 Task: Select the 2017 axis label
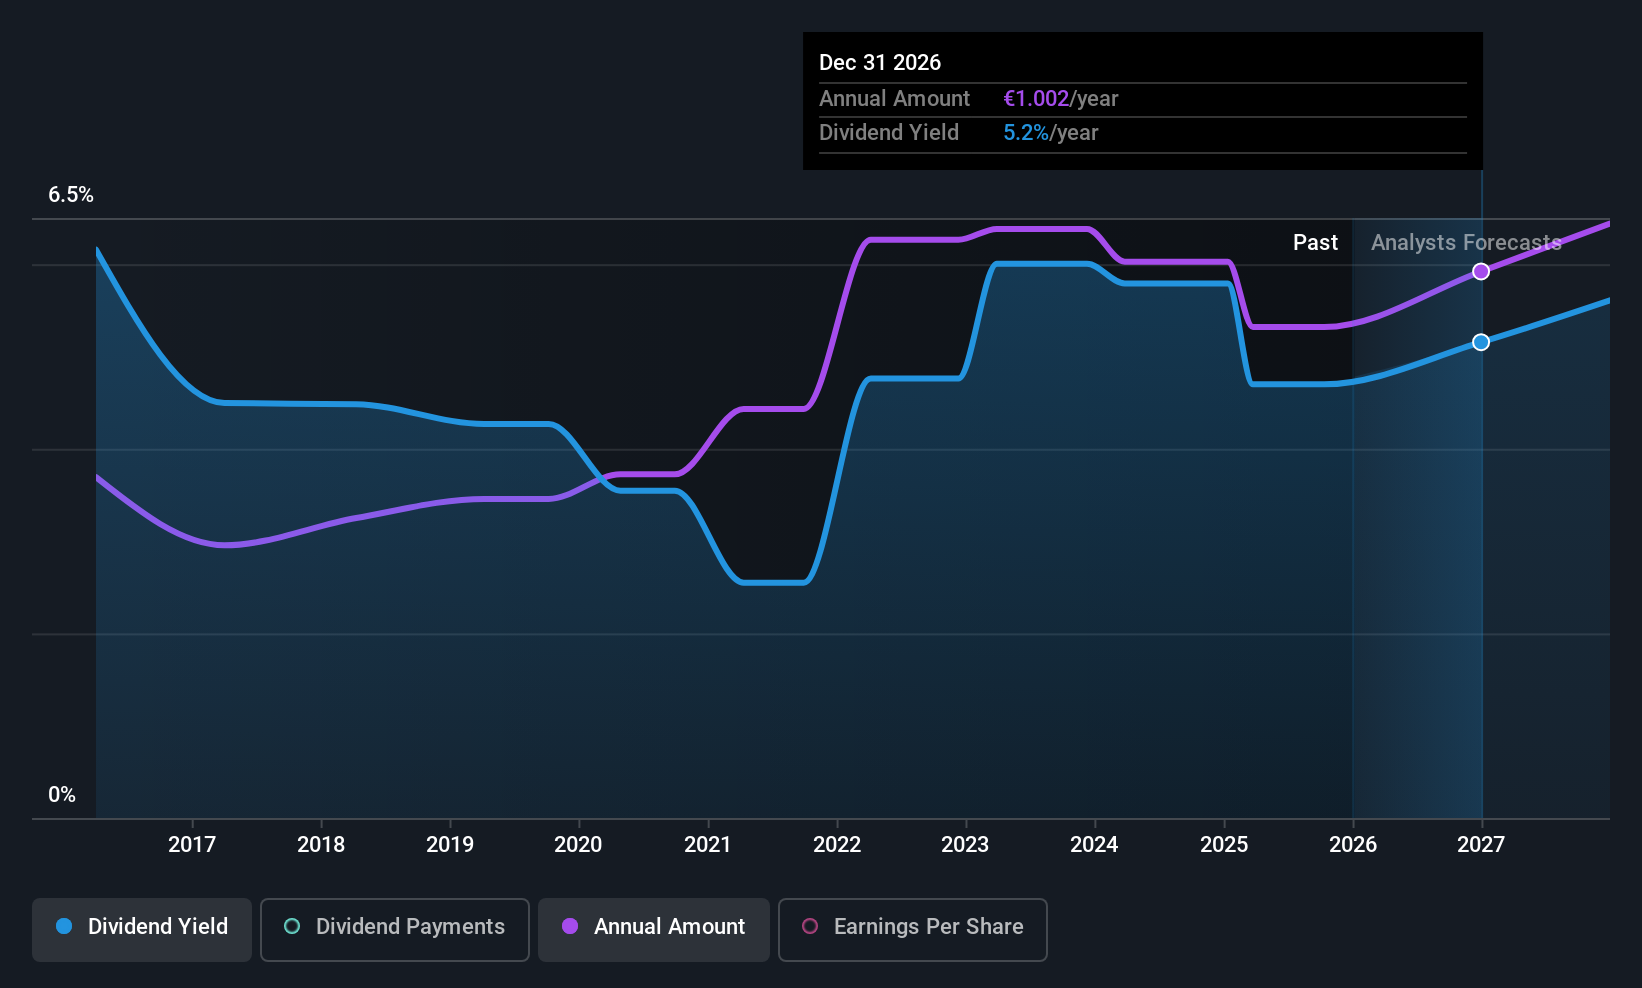192,845
